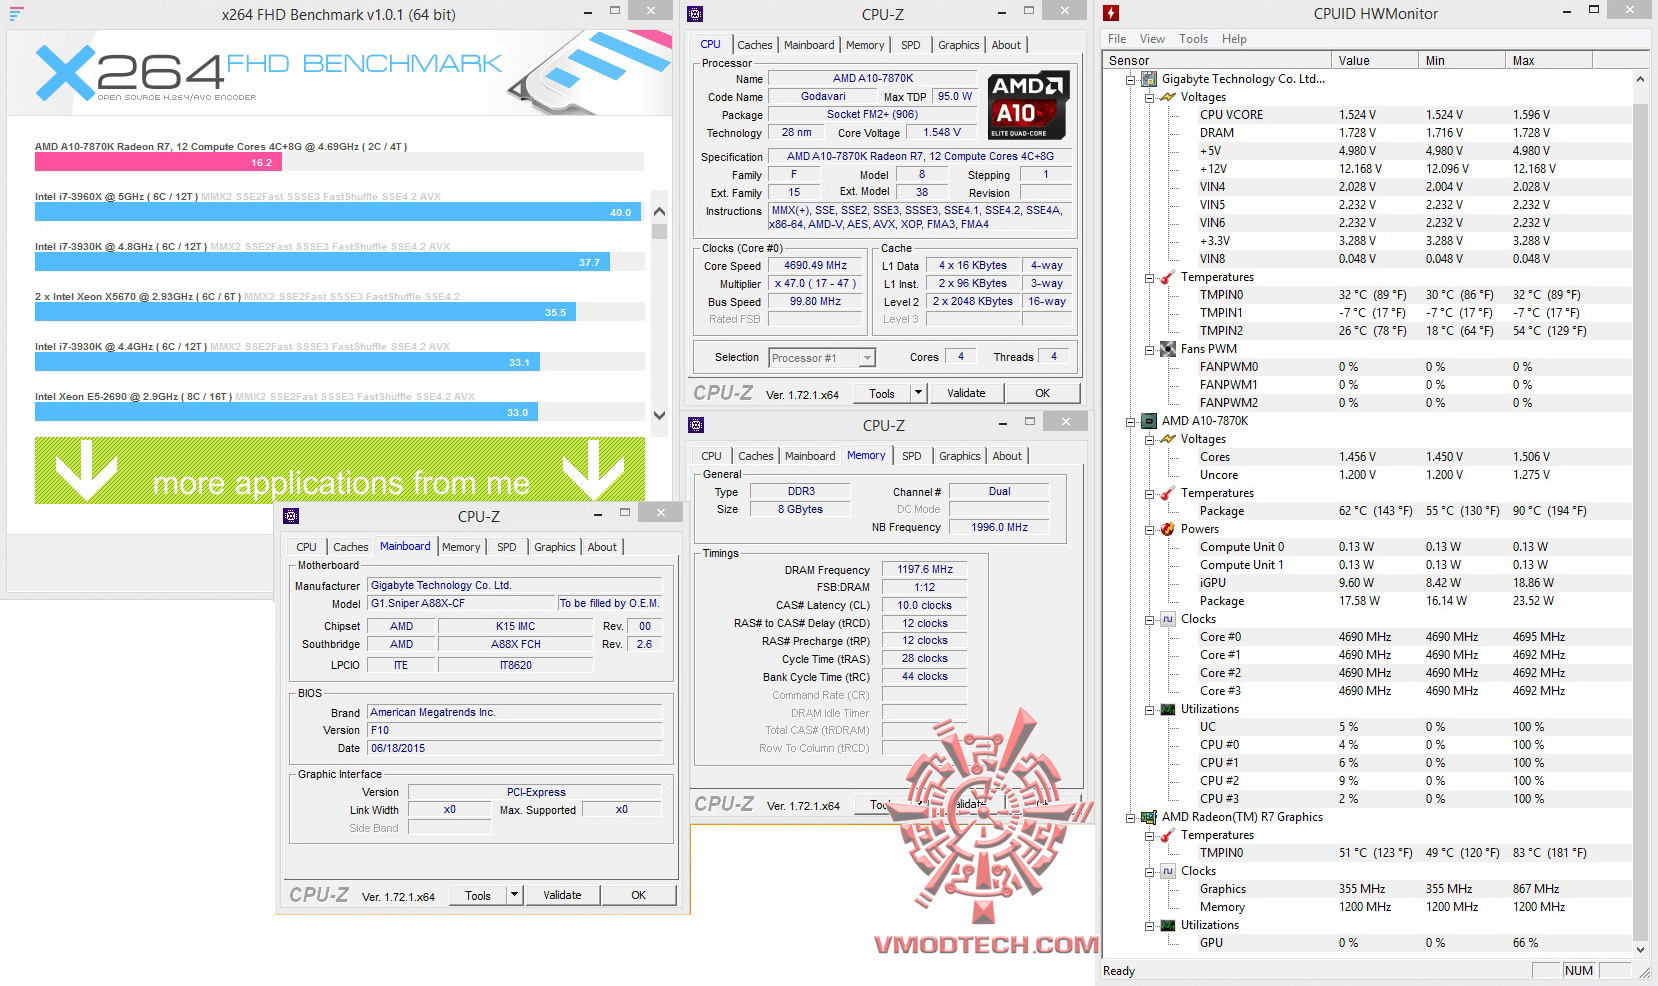Image resolution: width=1658 pixels, height=986 pixels.
Task: Open the File menu in HWMonitor
Action: (x=1117, y=39)
